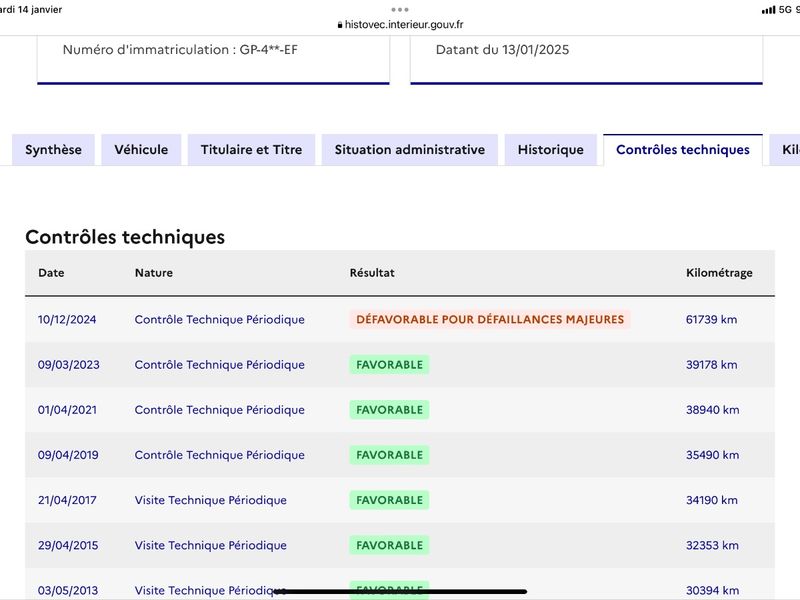Click the Résultat column header

click(x=372, y=272)
